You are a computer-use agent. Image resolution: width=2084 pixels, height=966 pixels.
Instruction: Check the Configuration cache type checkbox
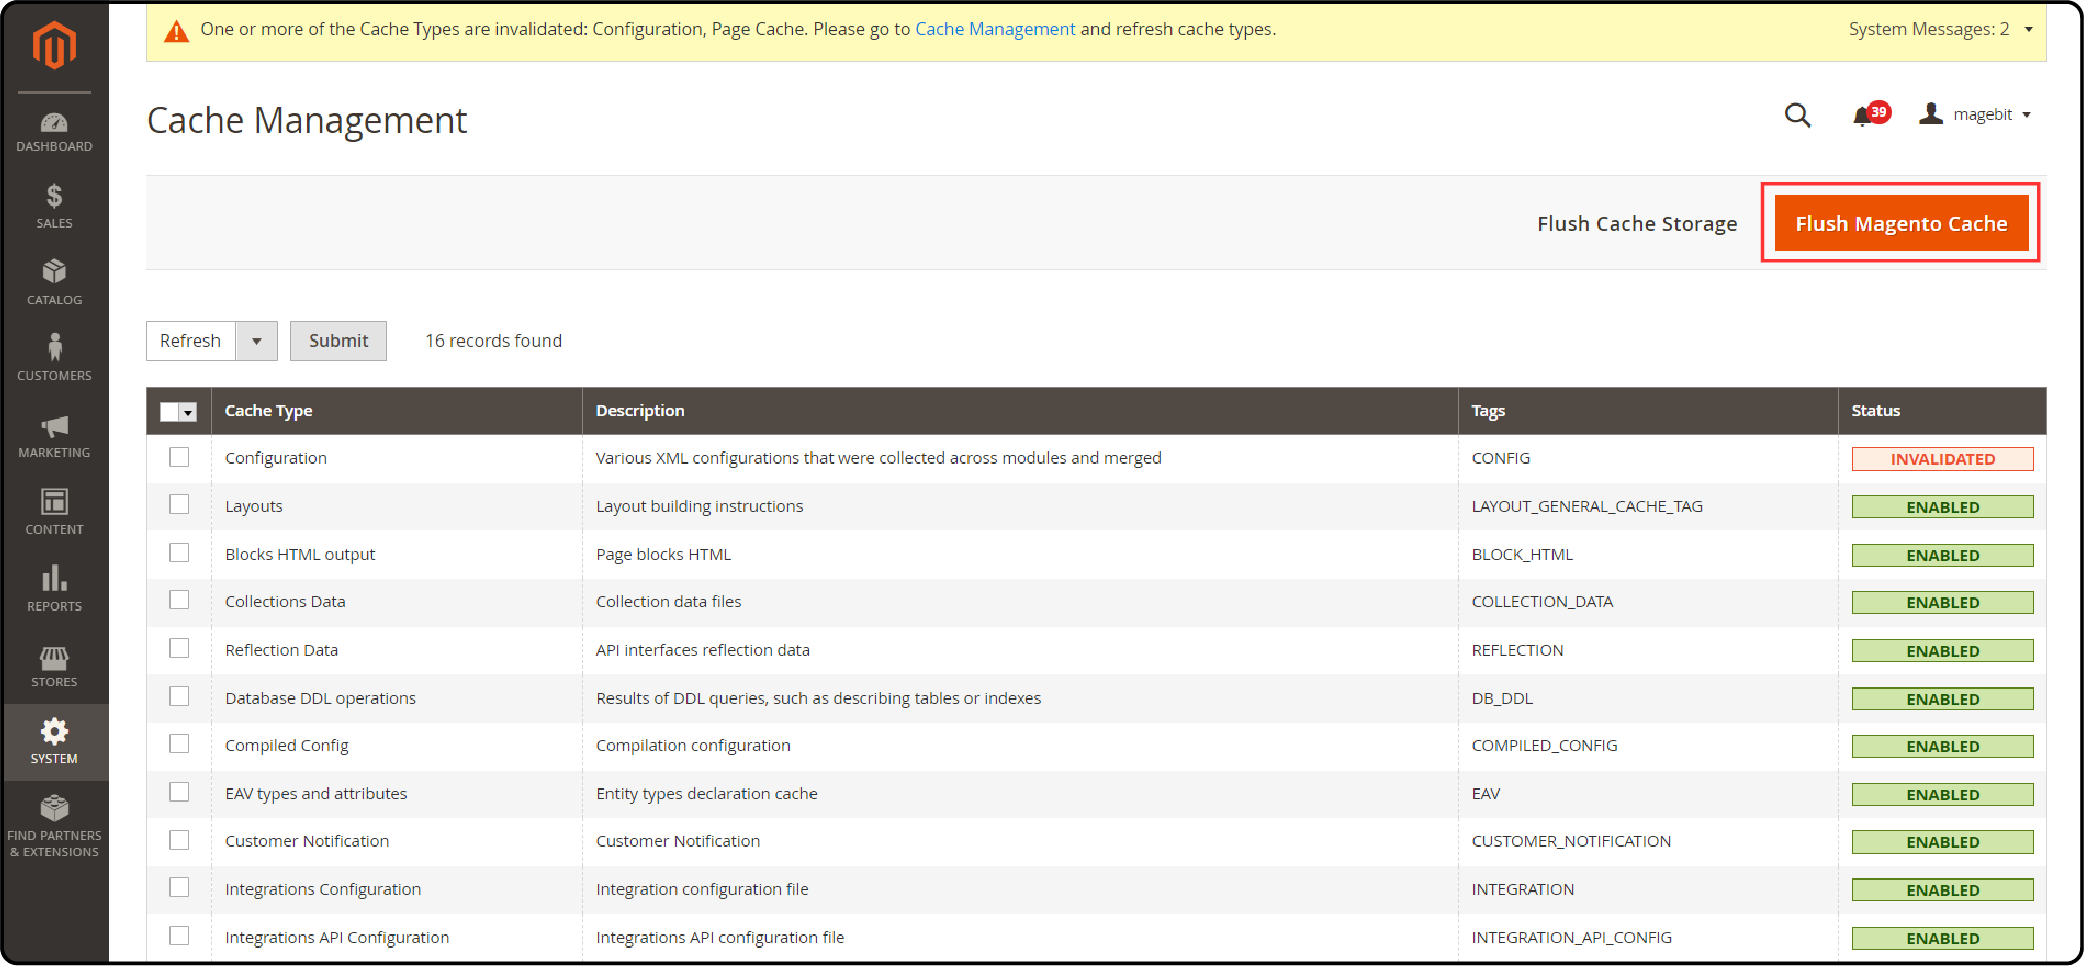point(179,457)
